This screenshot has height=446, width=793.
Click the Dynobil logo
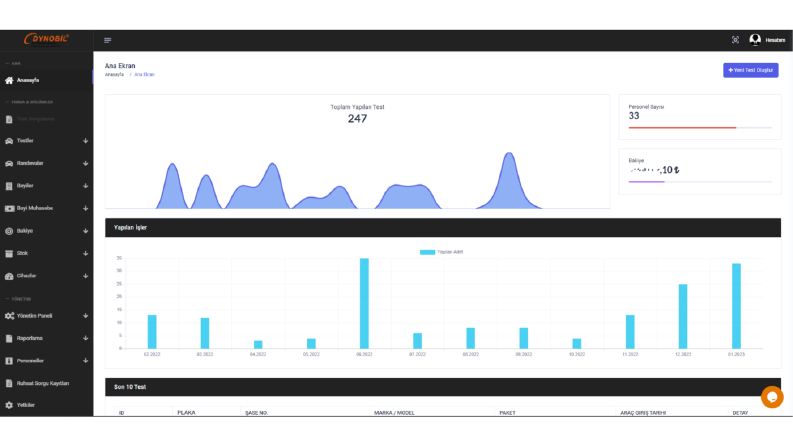46,39
